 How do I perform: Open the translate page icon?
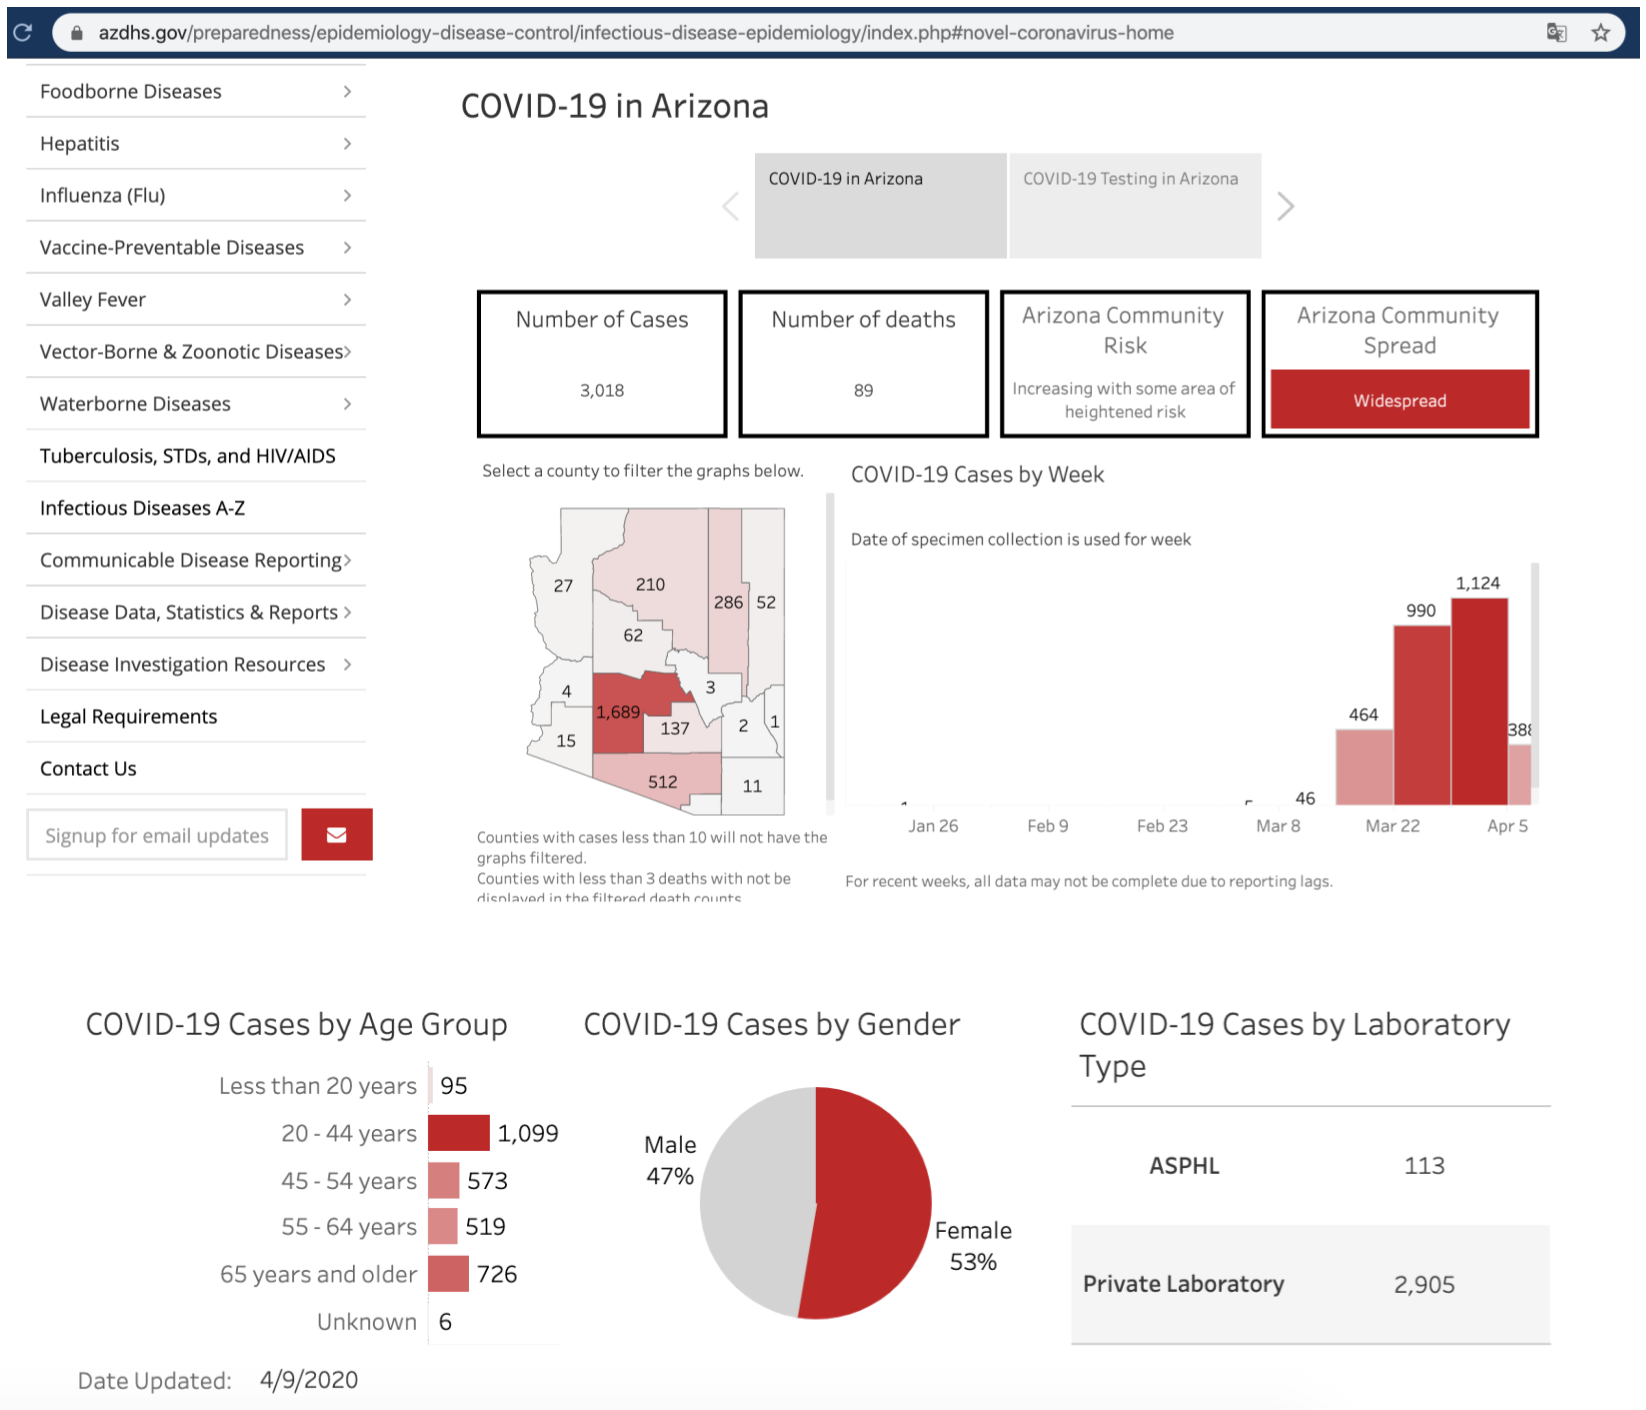(x=1556, y=33)
